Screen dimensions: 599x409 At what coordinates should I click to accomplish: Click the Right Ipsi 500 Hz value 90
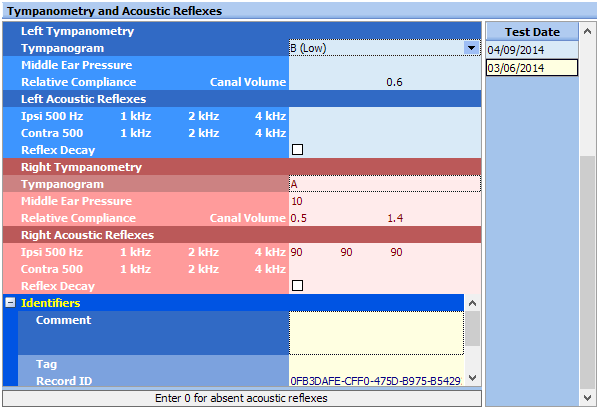tap(296, 252)
